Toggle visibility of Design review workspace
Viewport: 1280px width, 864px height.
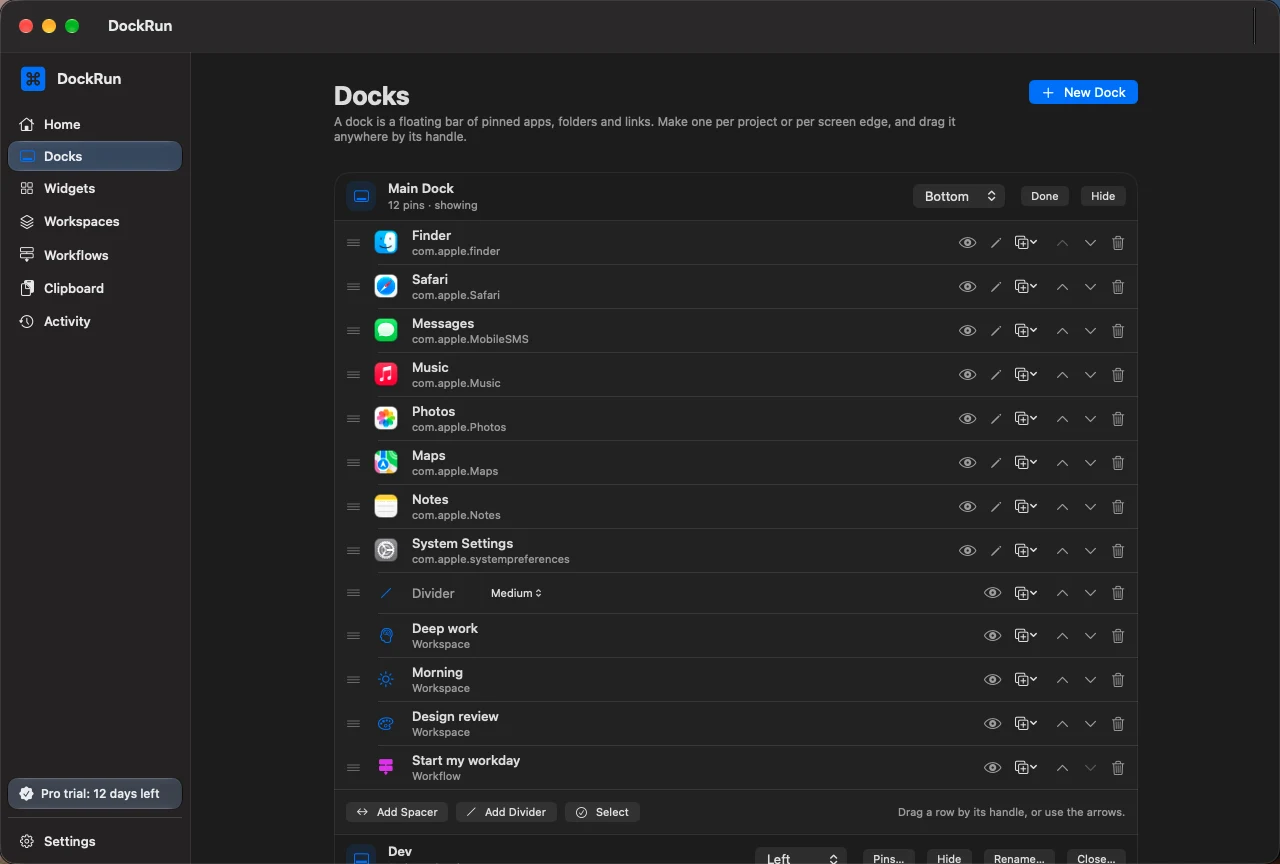pyautogui.click(x=992, y=724)
